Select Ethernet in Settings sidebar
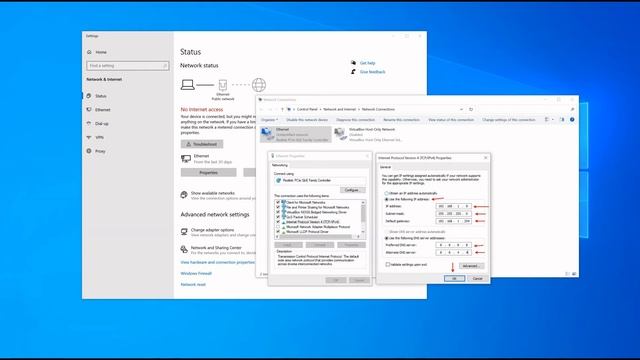640x360 pixels. 99,110
